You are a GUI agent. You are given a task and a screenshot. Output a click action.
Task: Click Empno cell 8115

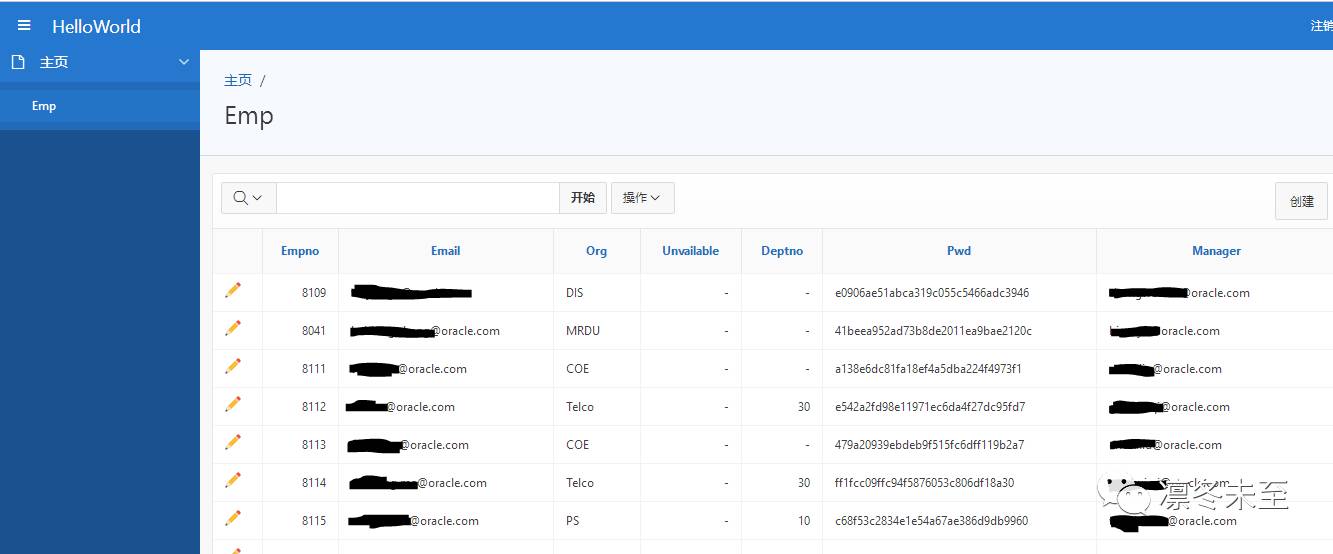(x=314, y=521)
